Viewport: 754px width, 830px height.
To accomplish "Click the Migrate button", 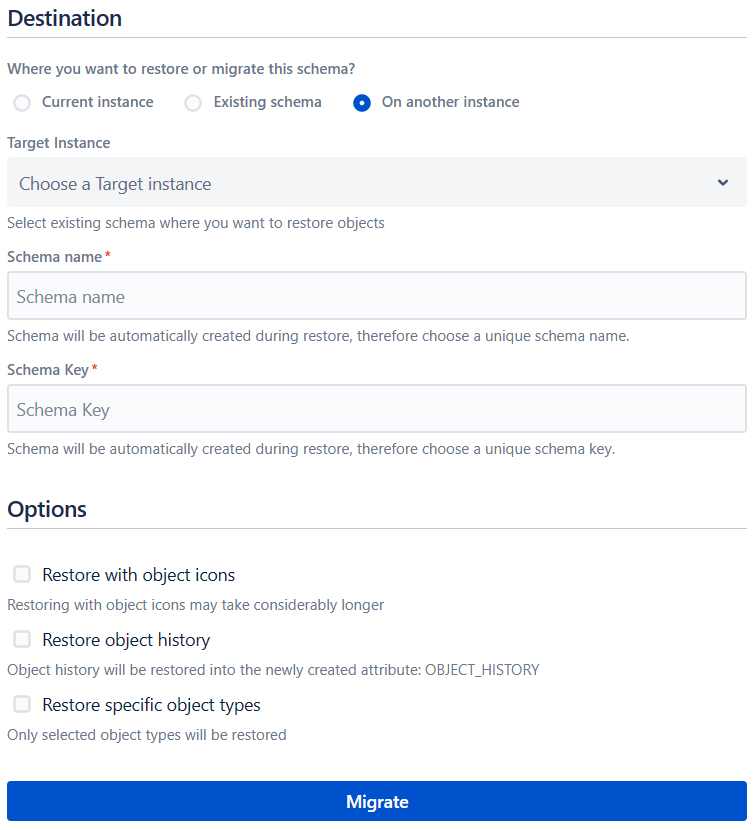I will point(376,801).
